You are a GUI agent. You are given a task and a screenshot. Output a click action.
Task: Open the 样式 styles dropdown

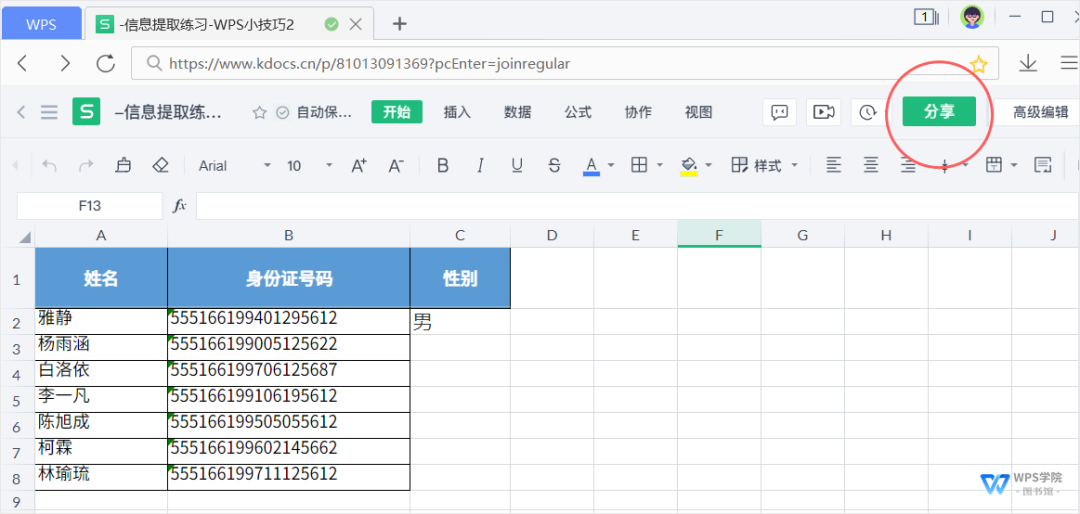[x=766, y=166]
